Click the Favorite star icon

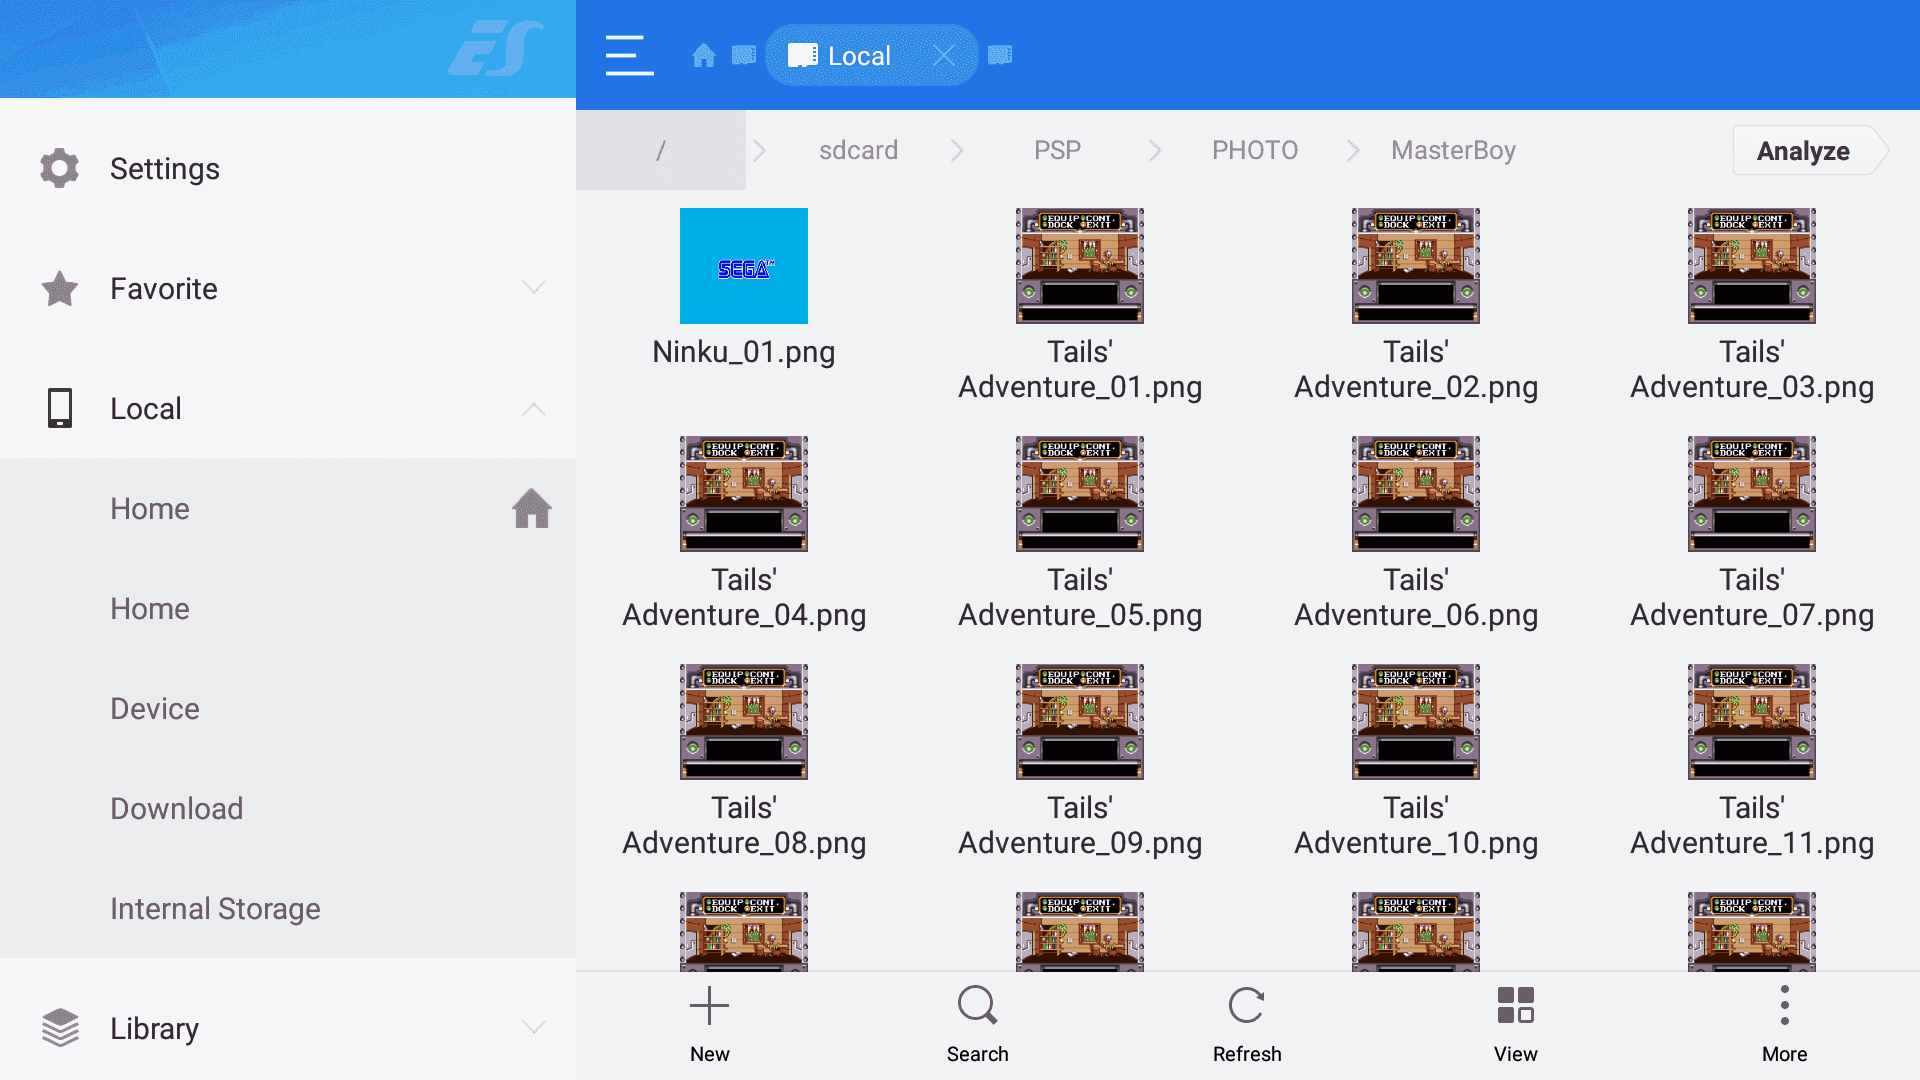60,288
